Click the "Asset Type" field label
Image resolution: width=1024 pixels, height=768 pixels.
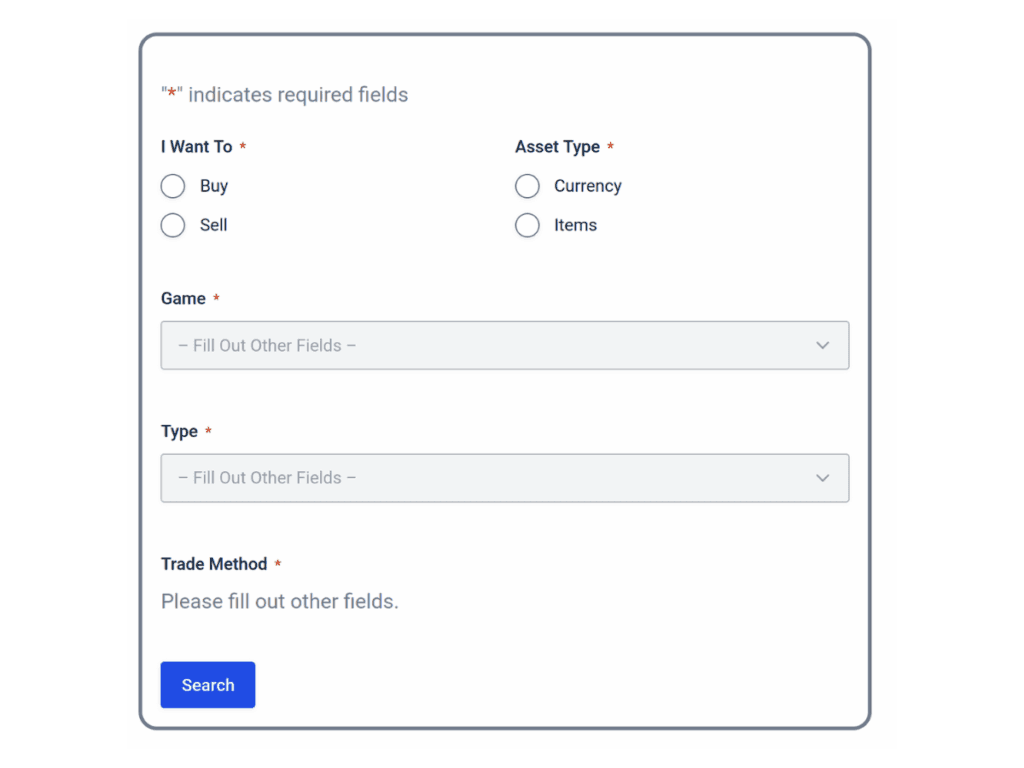(x=558, y=147)
